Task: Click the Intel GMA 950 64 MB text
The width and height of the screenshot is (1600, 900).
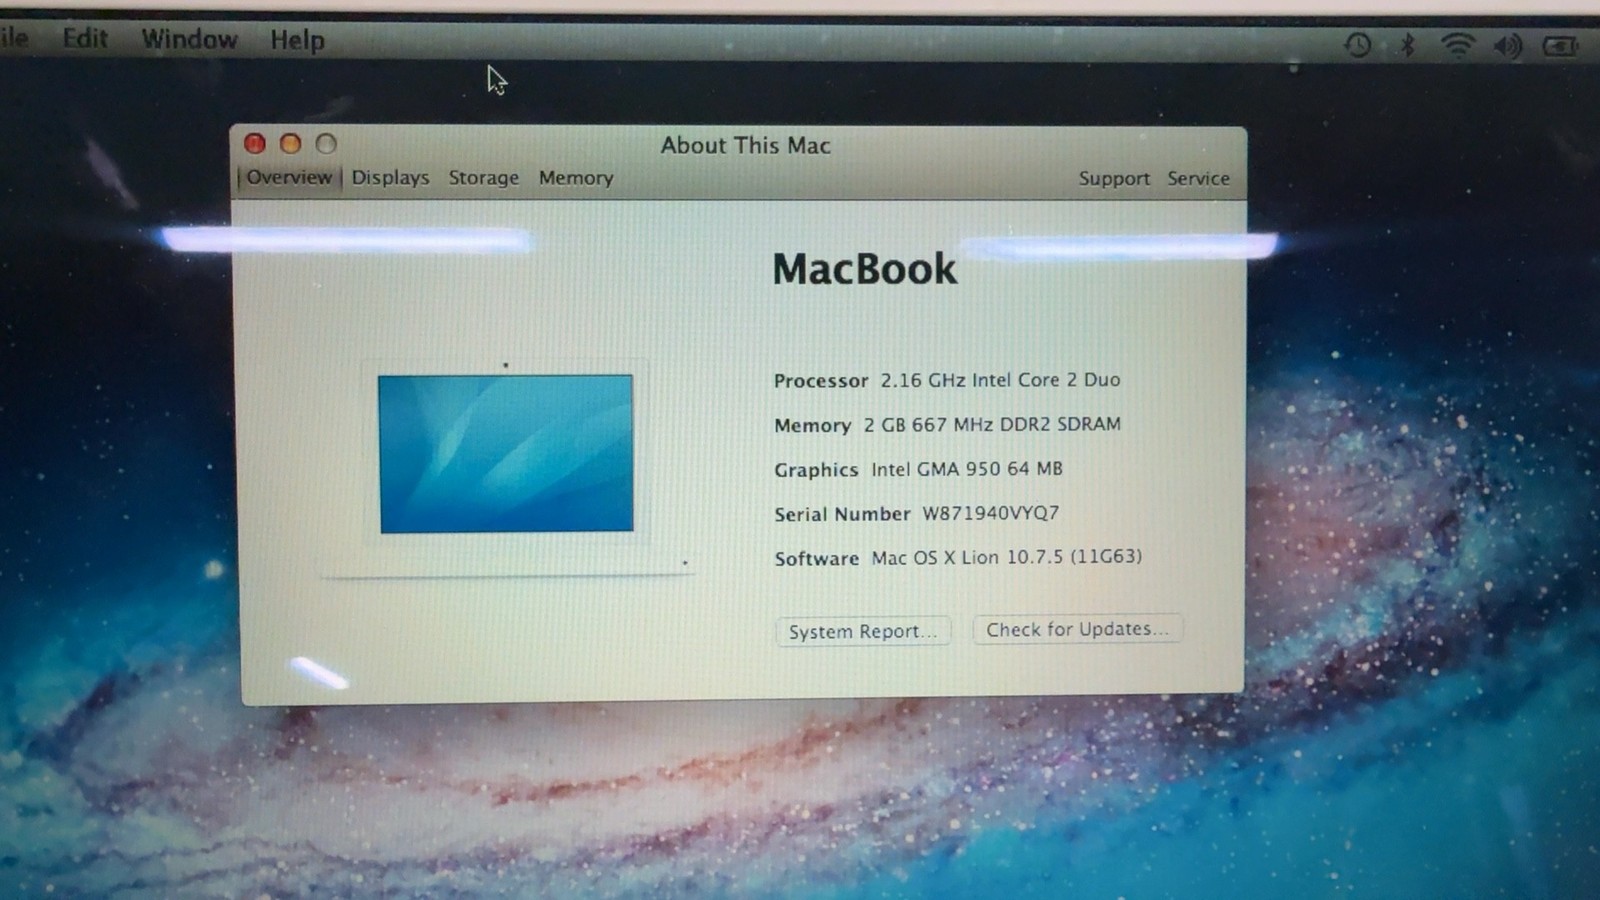Action: (966, 468)
